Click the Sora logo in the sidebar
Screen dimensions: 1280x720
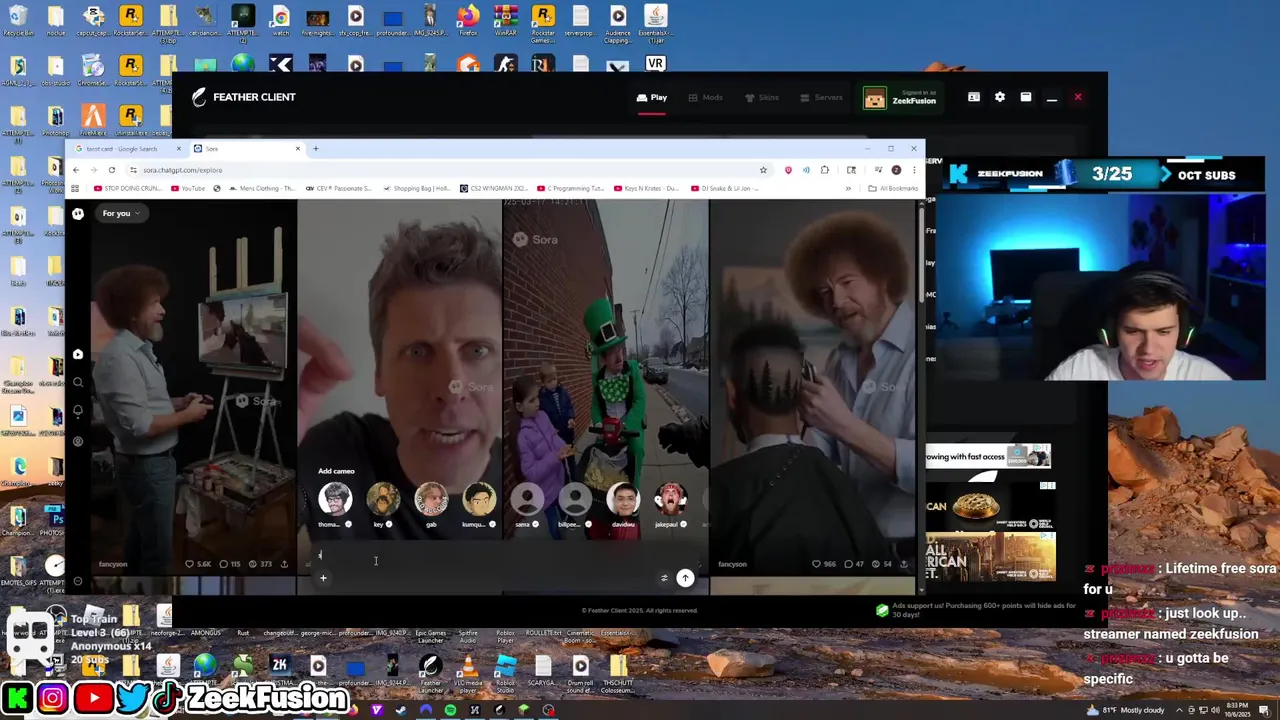pos(78,213)
